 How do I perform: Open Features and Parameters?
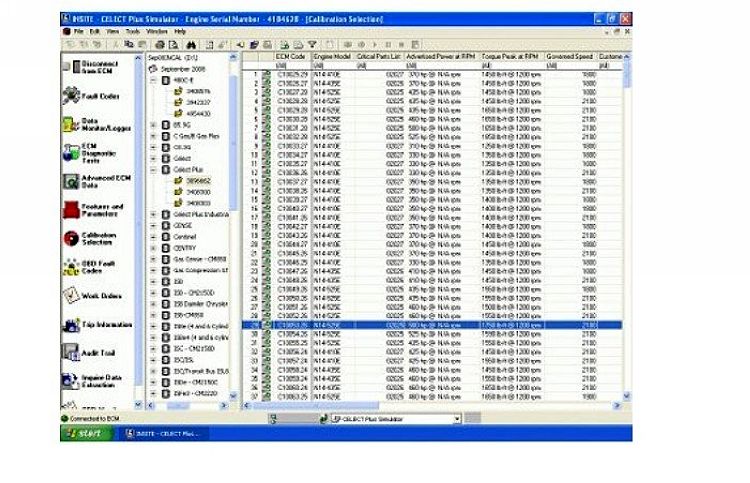[93, 210]
